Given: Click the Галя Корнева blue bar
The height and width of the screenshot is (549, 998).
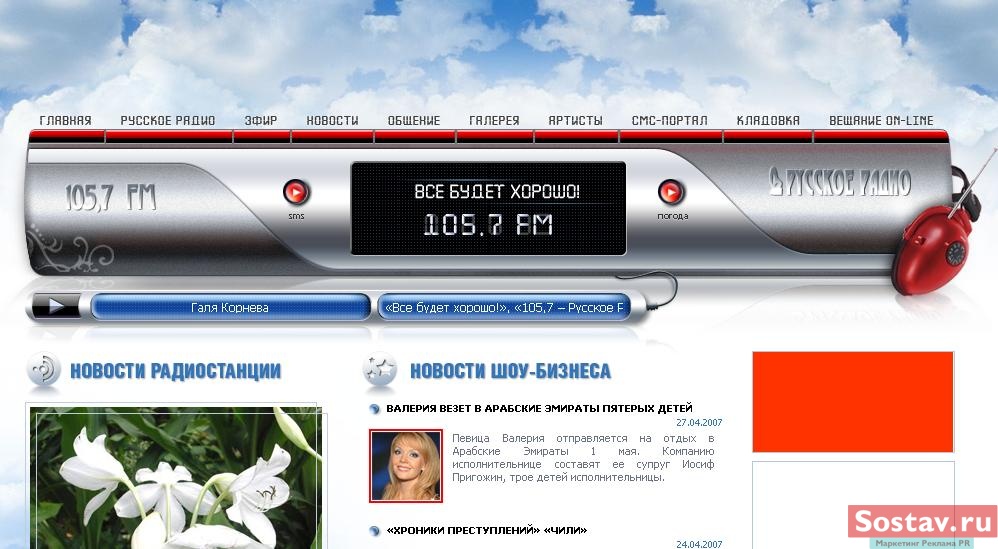Looking at the screenshot, I should point(230,307).
